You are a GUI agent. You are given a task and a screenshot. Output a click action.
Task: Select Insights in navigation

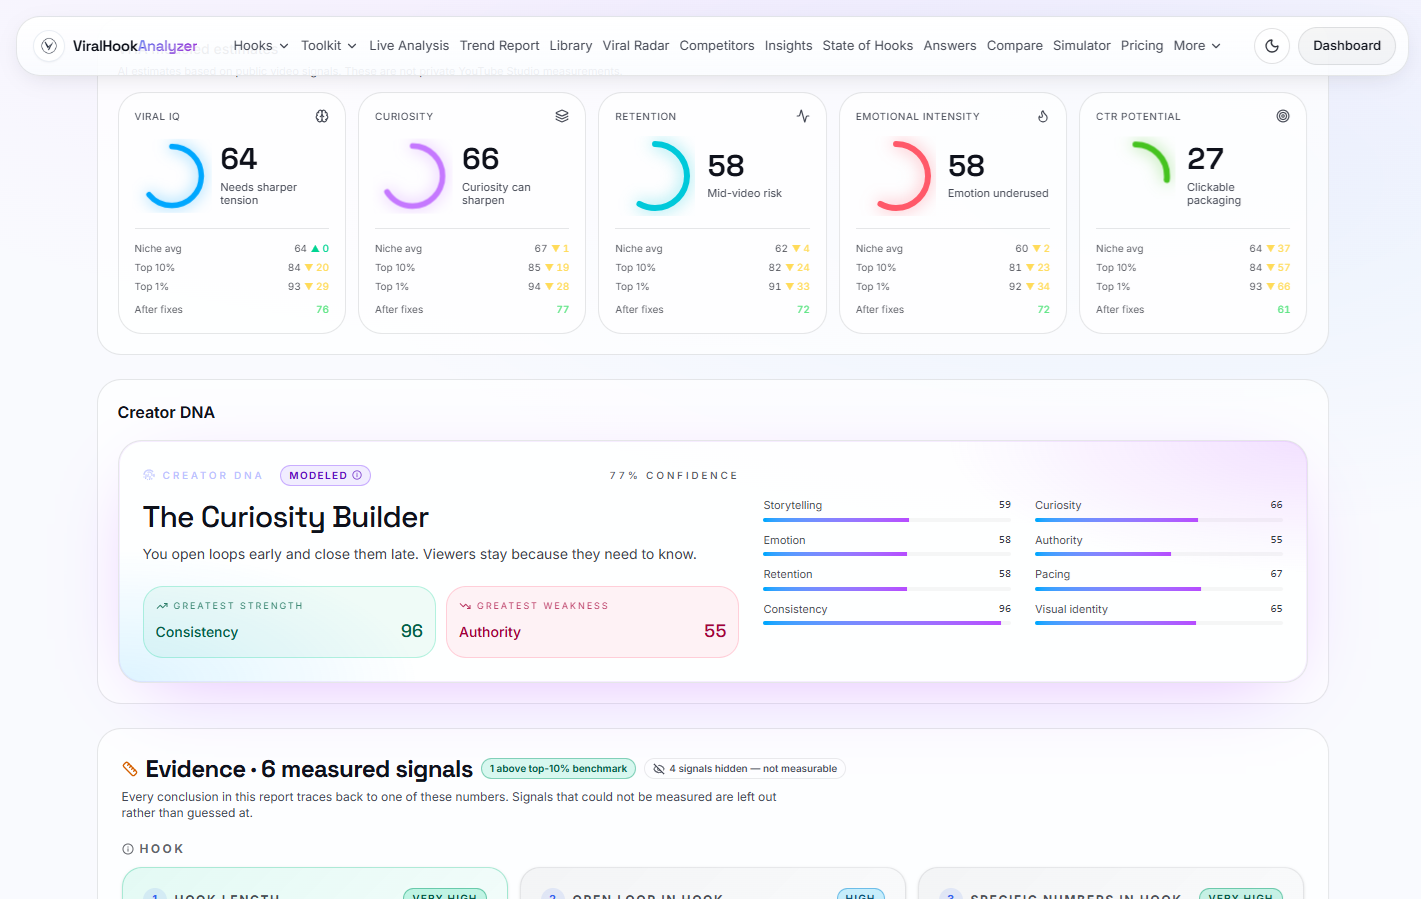[788, 46]
